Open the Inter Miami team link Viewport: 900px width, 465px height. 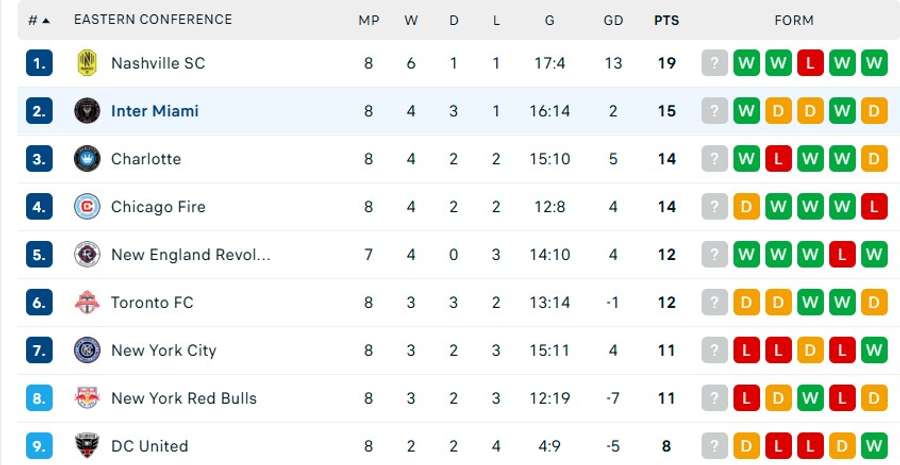coord(155,111)
